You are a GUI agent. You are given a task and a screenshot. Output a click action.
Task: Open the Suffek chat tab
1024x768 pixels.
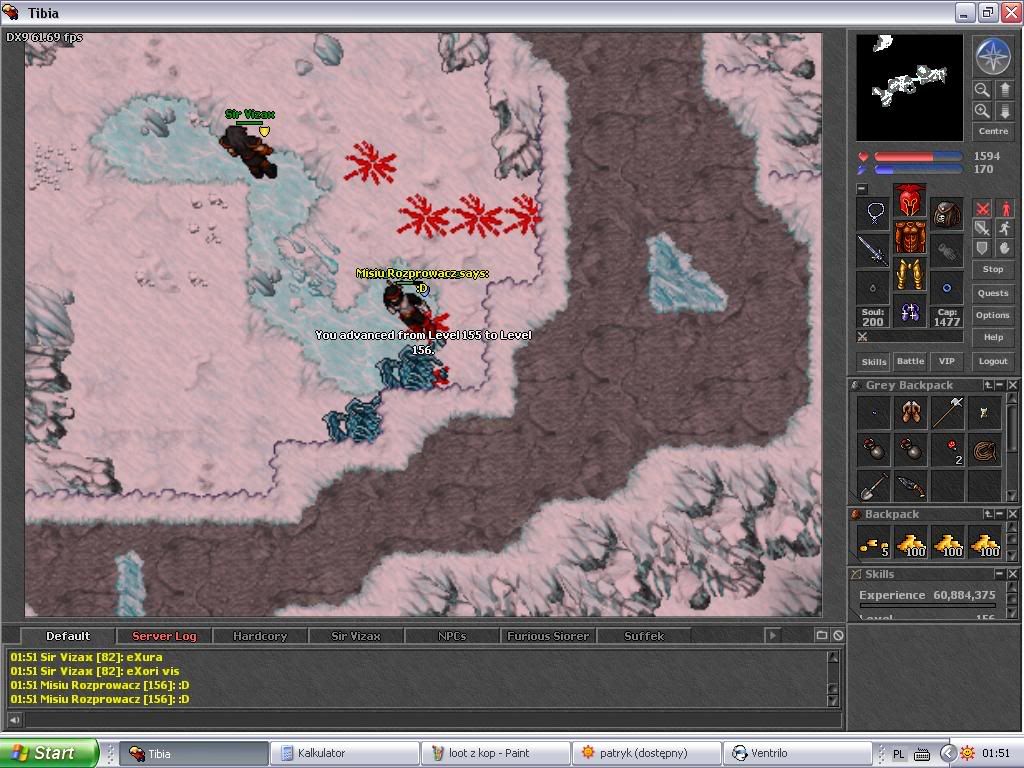[x=644, y=636]
